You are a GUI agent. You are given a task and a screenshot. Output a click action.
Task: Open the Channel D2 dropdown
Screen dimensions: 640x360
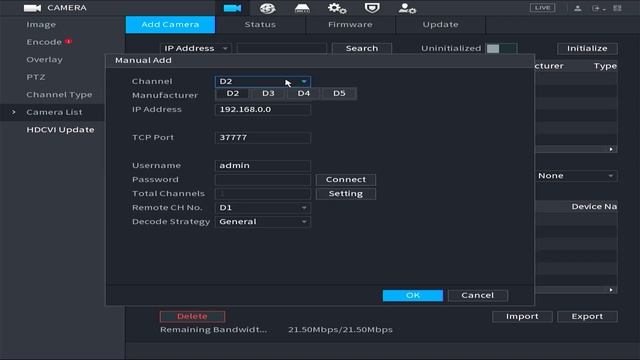(262, 81)
